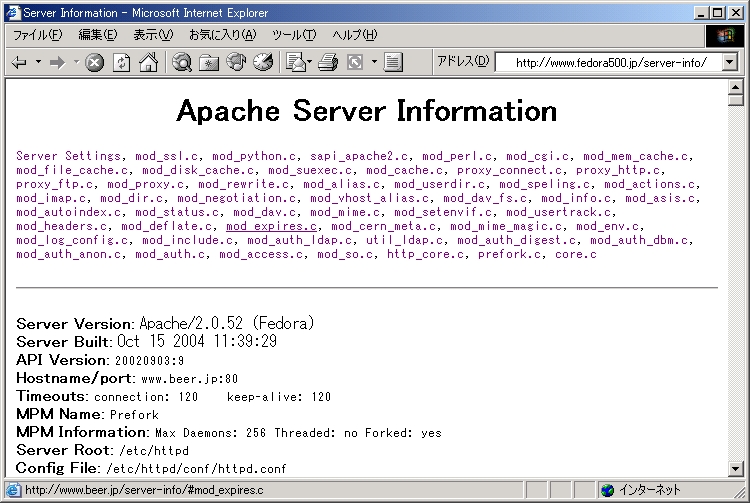Open the Search toolbar icon
Image resolution: width=750 pixels, height=503 pixels.
[x=182, y=62]
